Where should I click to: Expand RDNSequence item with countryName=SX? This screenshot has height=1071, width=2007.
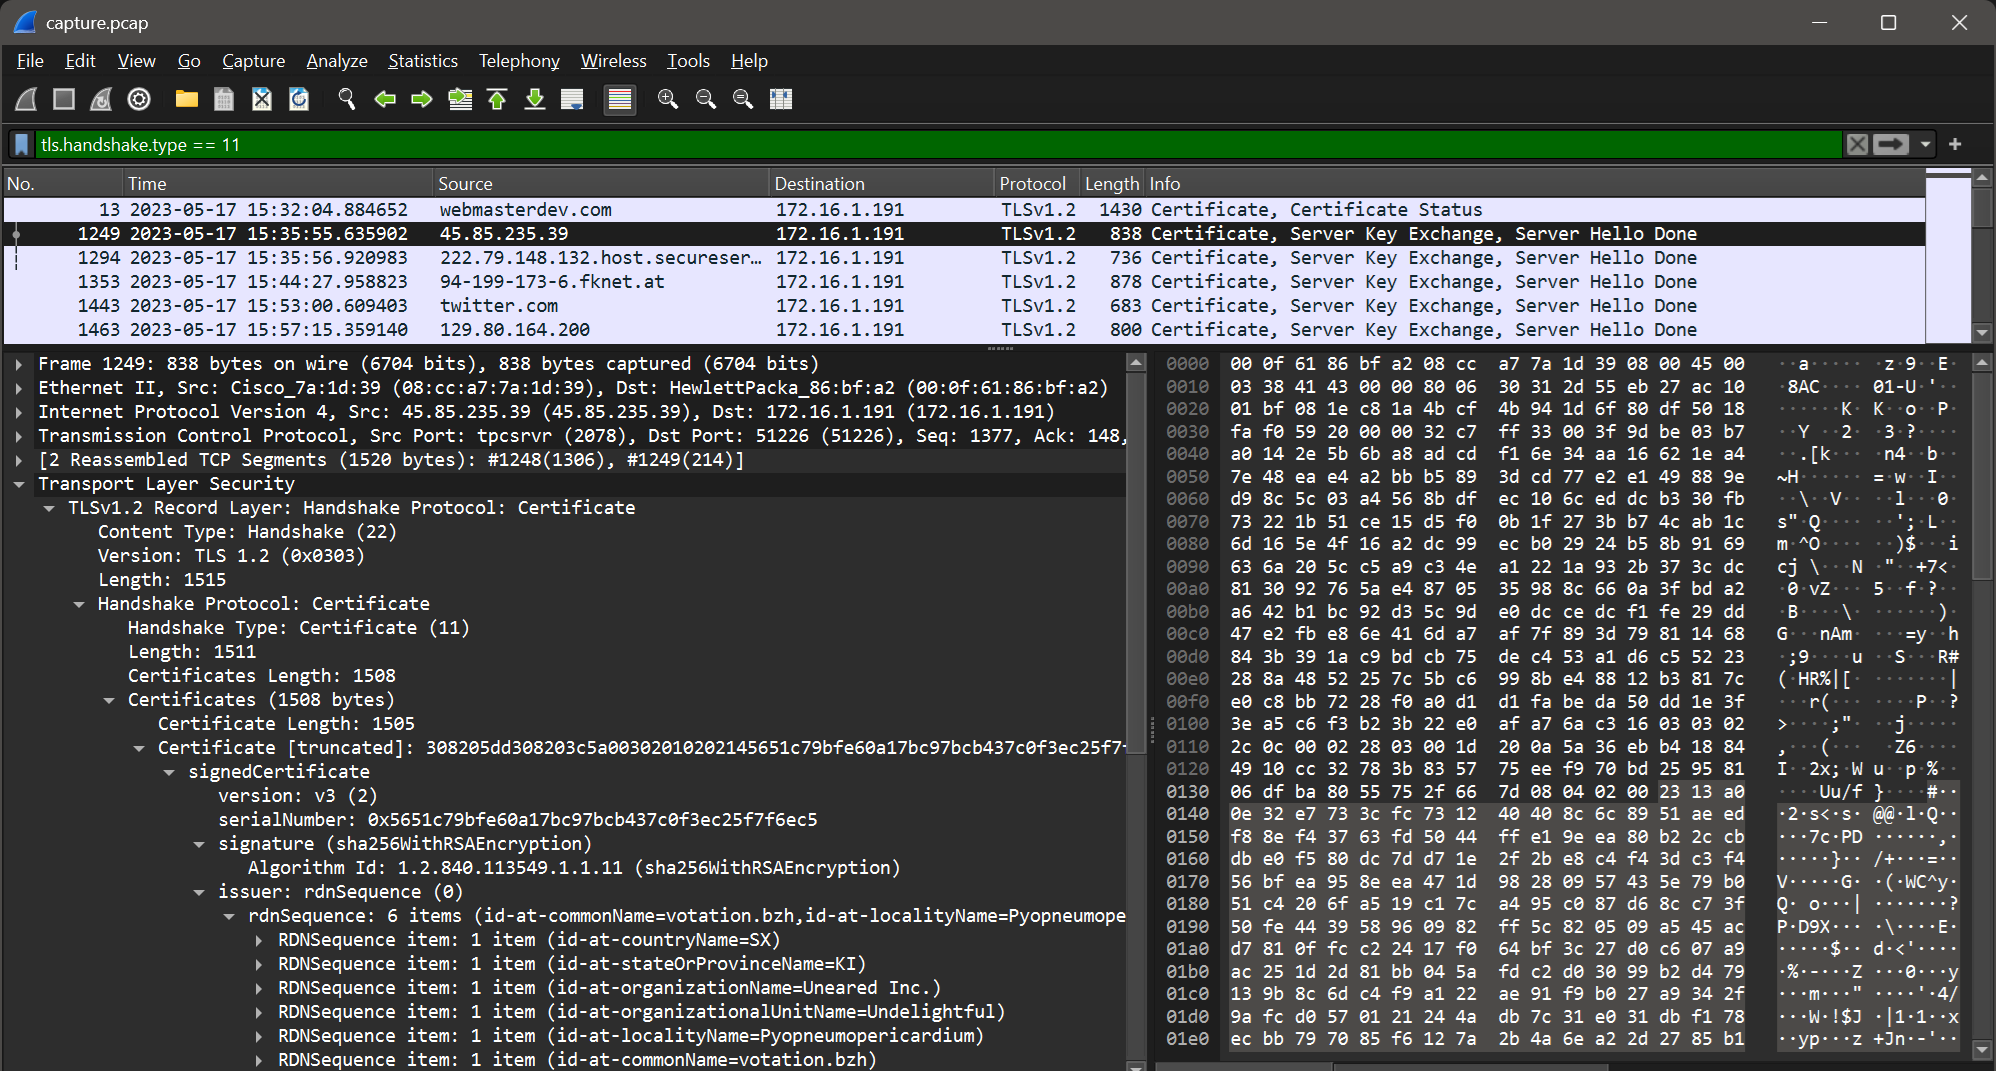[259, 940]
